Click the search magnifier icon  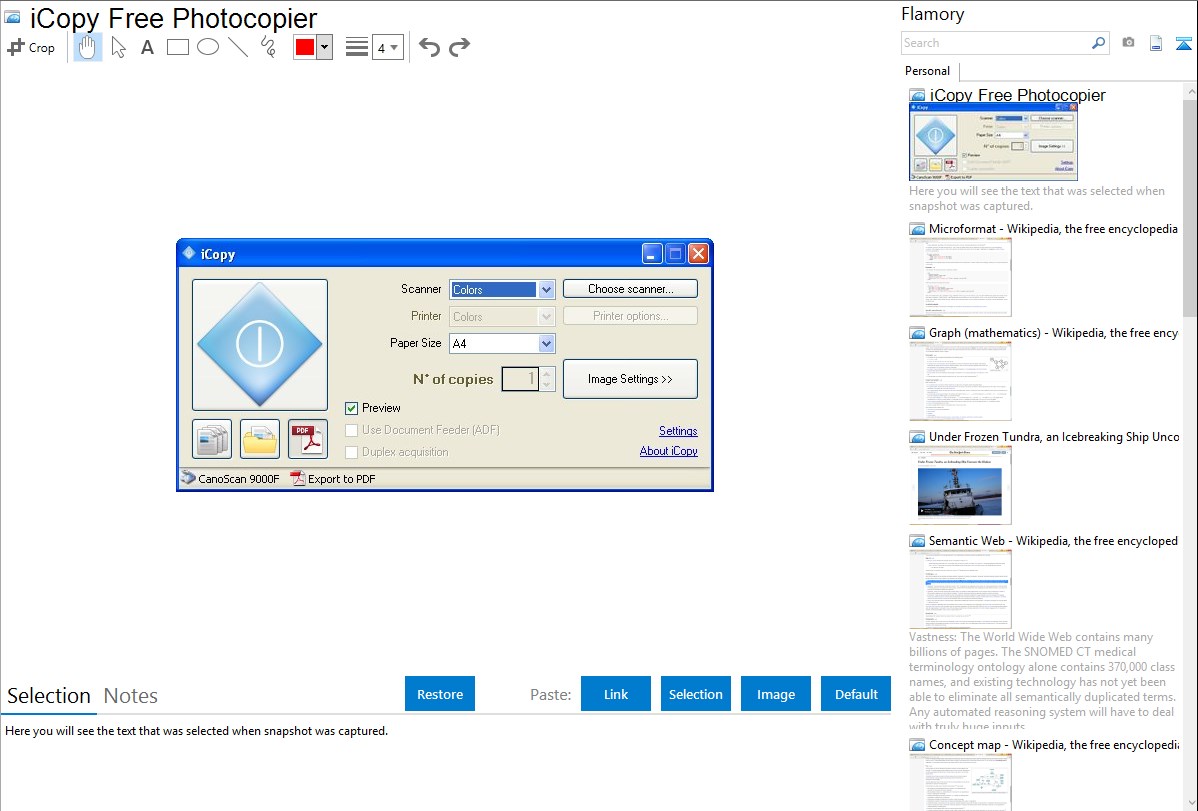pyautogui.click(x=1099, y=43)
